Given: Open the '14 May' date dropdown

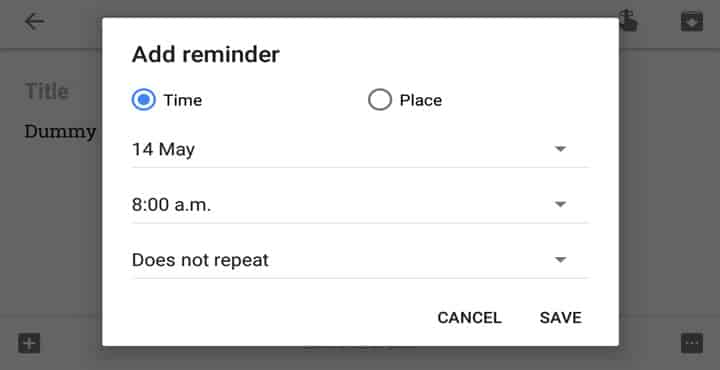Looking at the screenshot, I should (360, 150).
